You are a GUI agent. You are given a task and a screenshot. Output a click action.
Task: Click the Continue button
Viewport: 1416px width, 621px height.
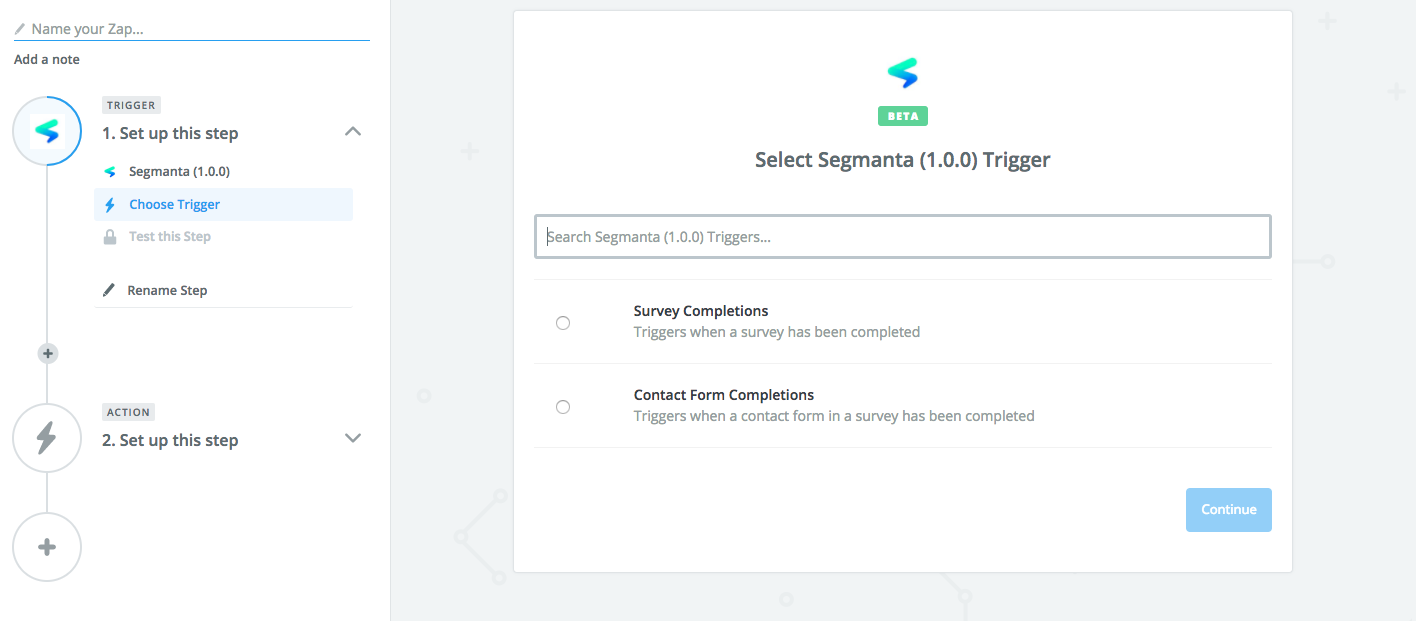click(1229, 510)
